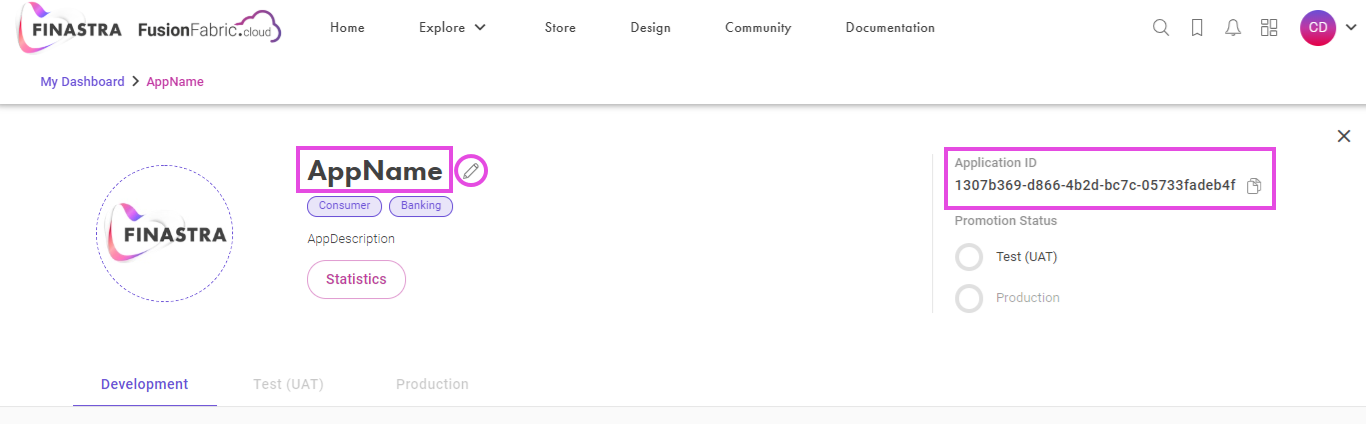Click the search magnifier icon
The width and height of the screenshot is (1366, 424).
[1161, 28]
